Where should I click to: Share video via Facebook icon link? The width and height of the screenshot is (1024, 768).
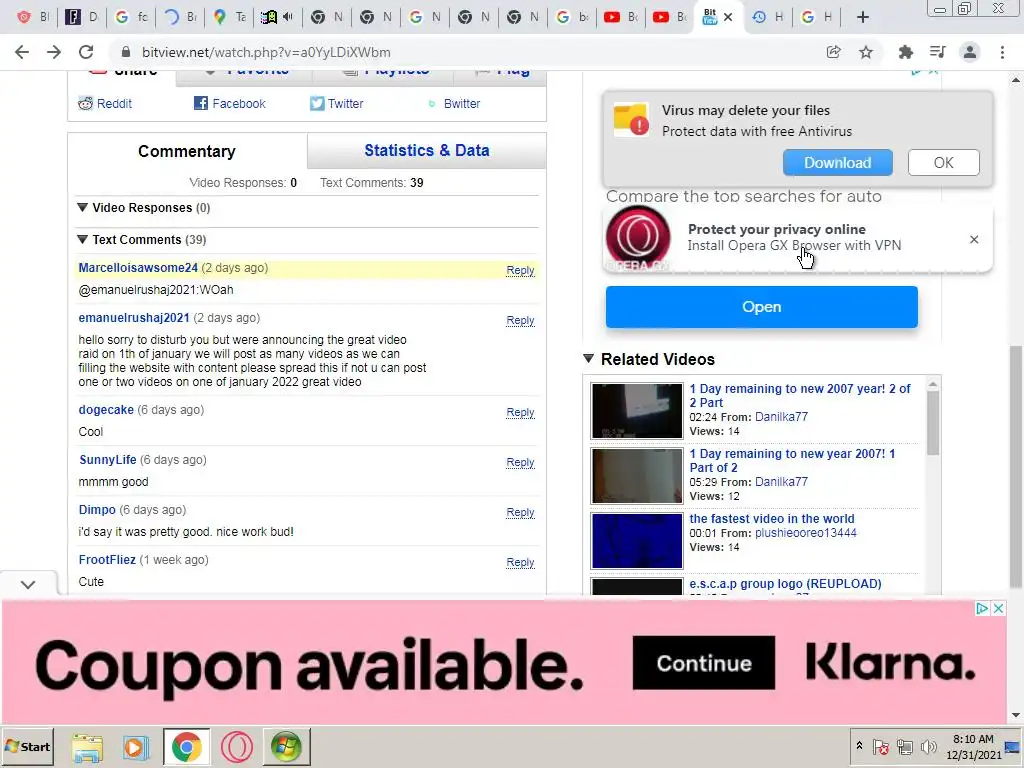229,103
